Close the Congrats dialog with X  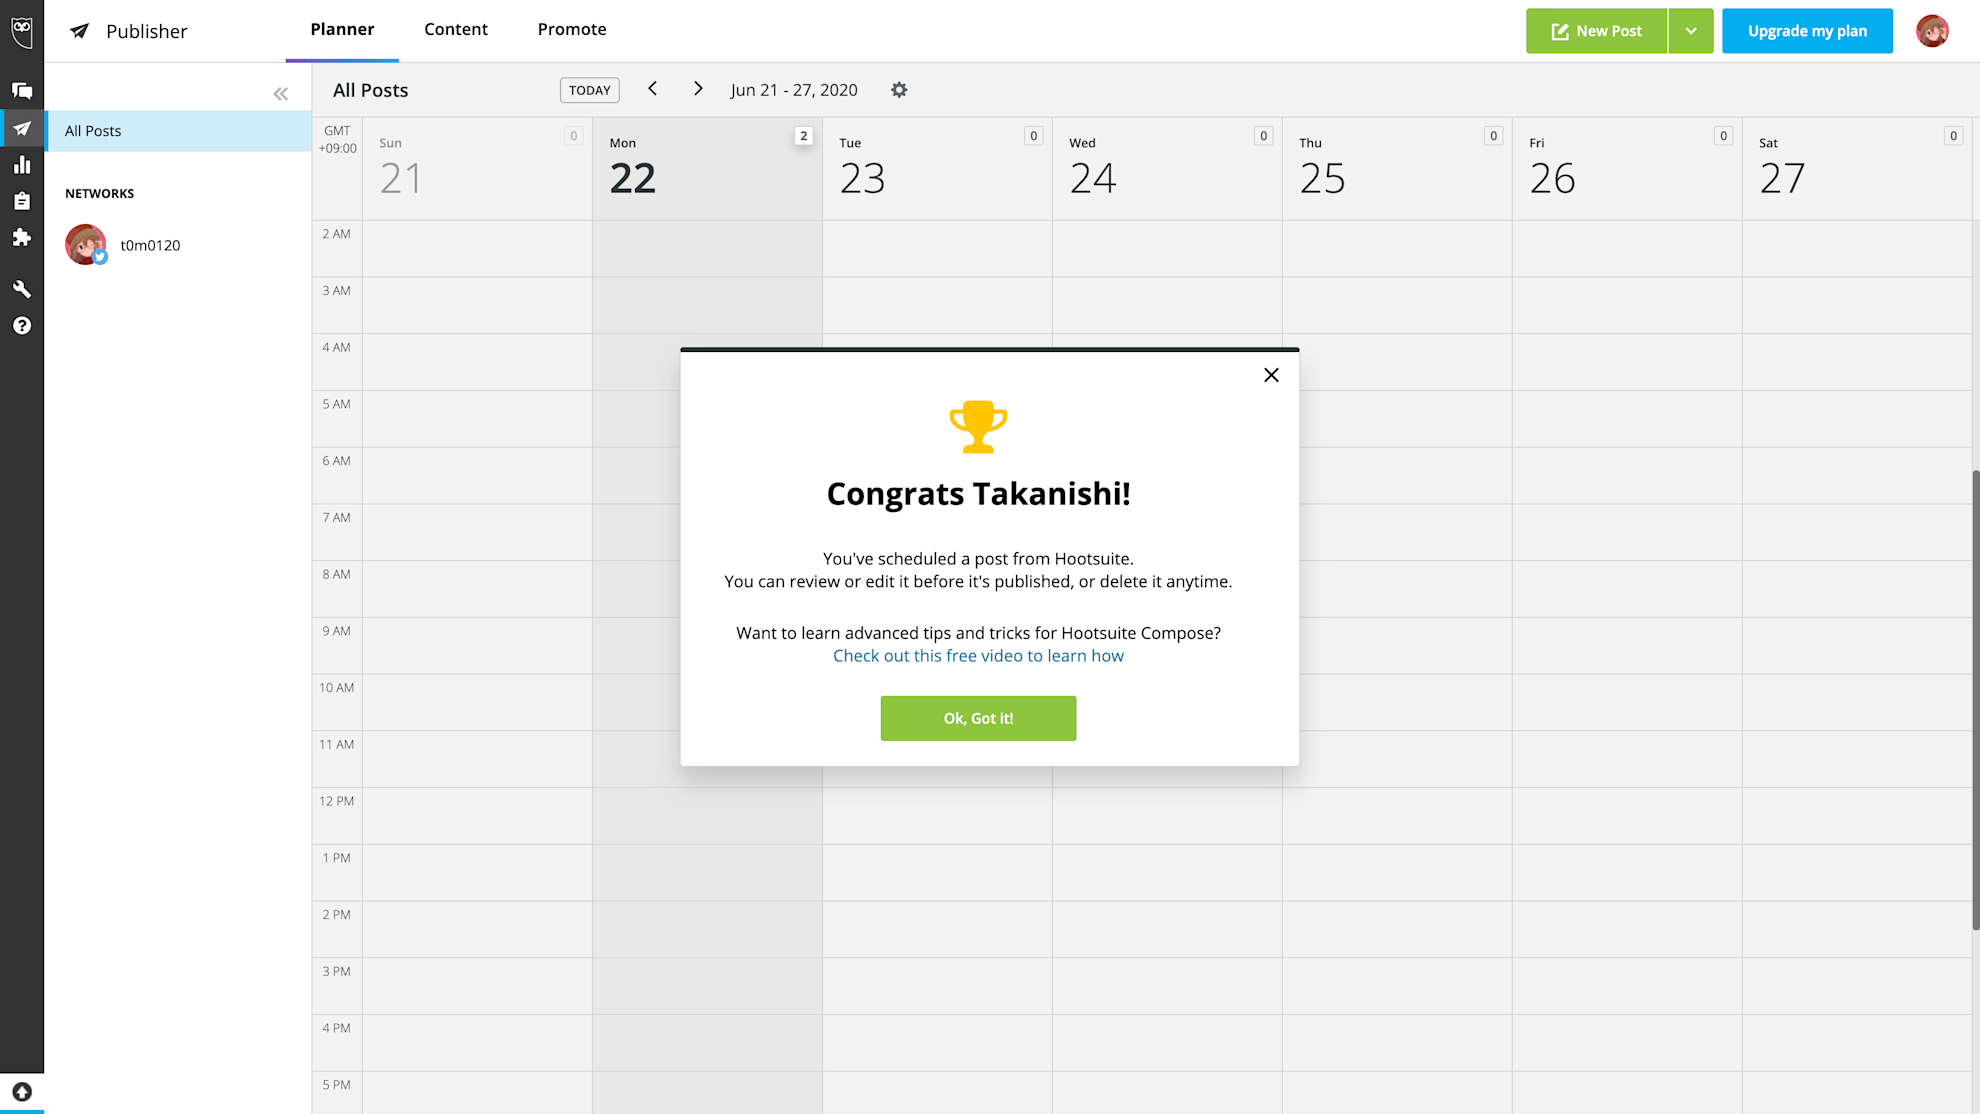(x=1271, y=375)
